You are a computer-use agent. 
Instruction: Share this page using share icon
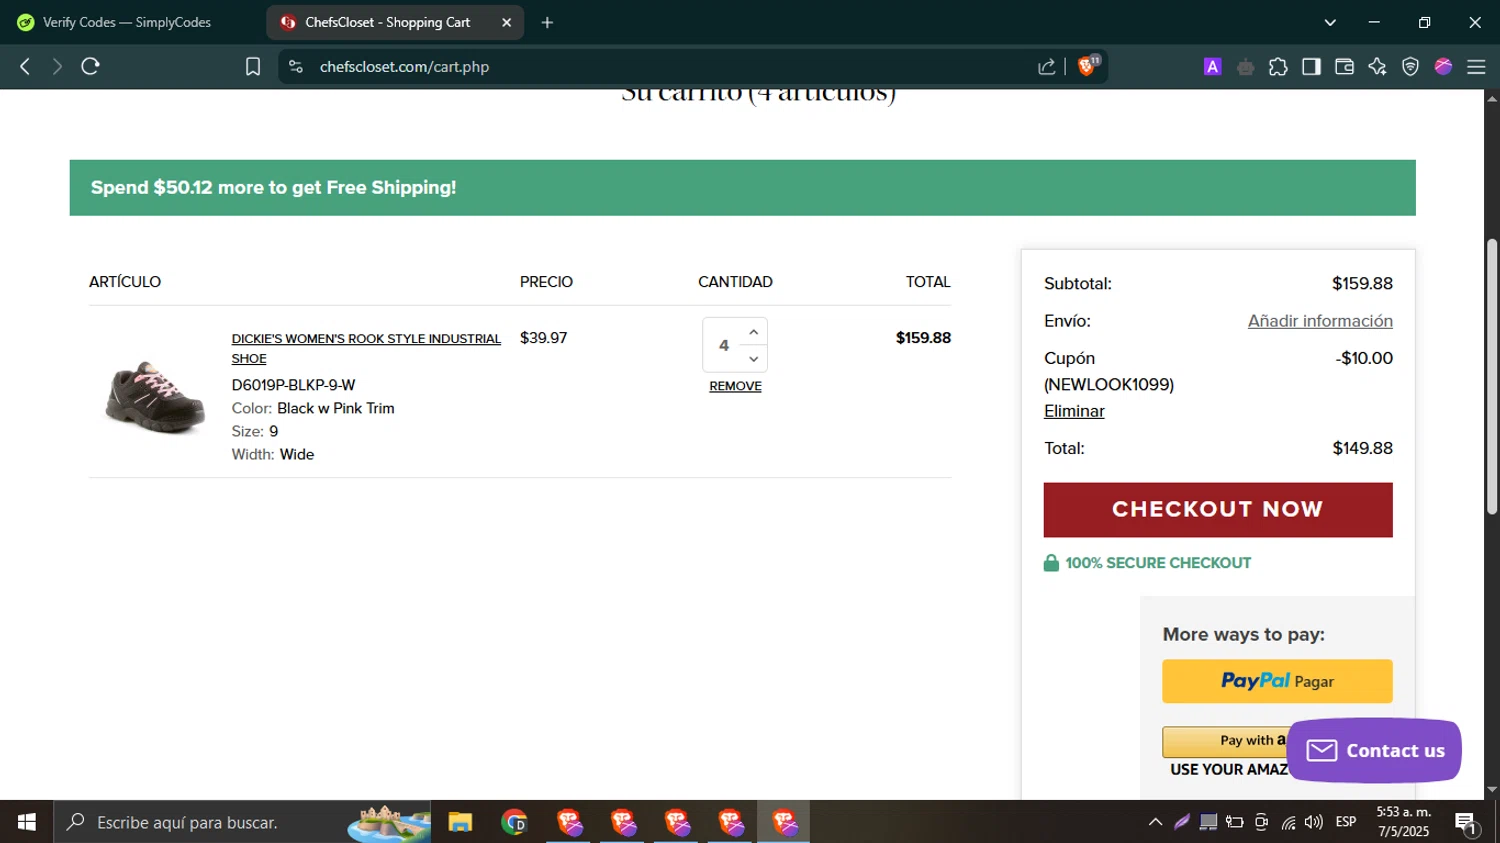click(x=1047, y=67)
